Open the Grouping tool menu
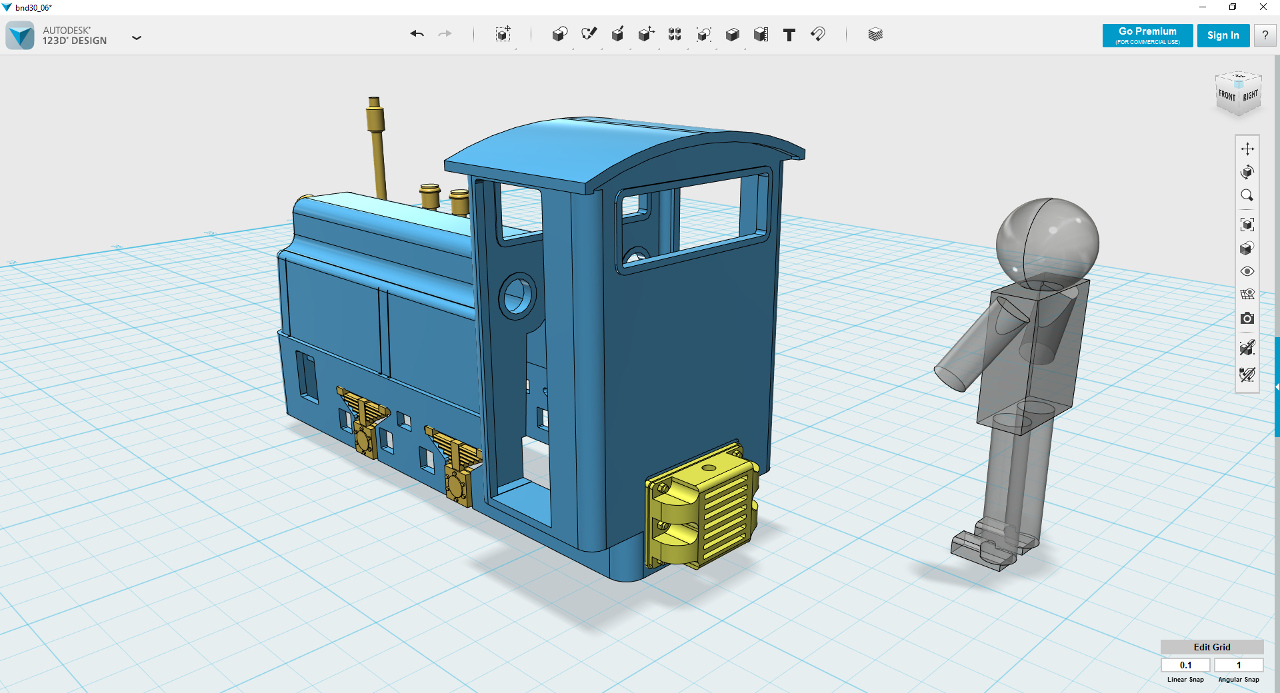1280x693 pixels. click(704, 34)
